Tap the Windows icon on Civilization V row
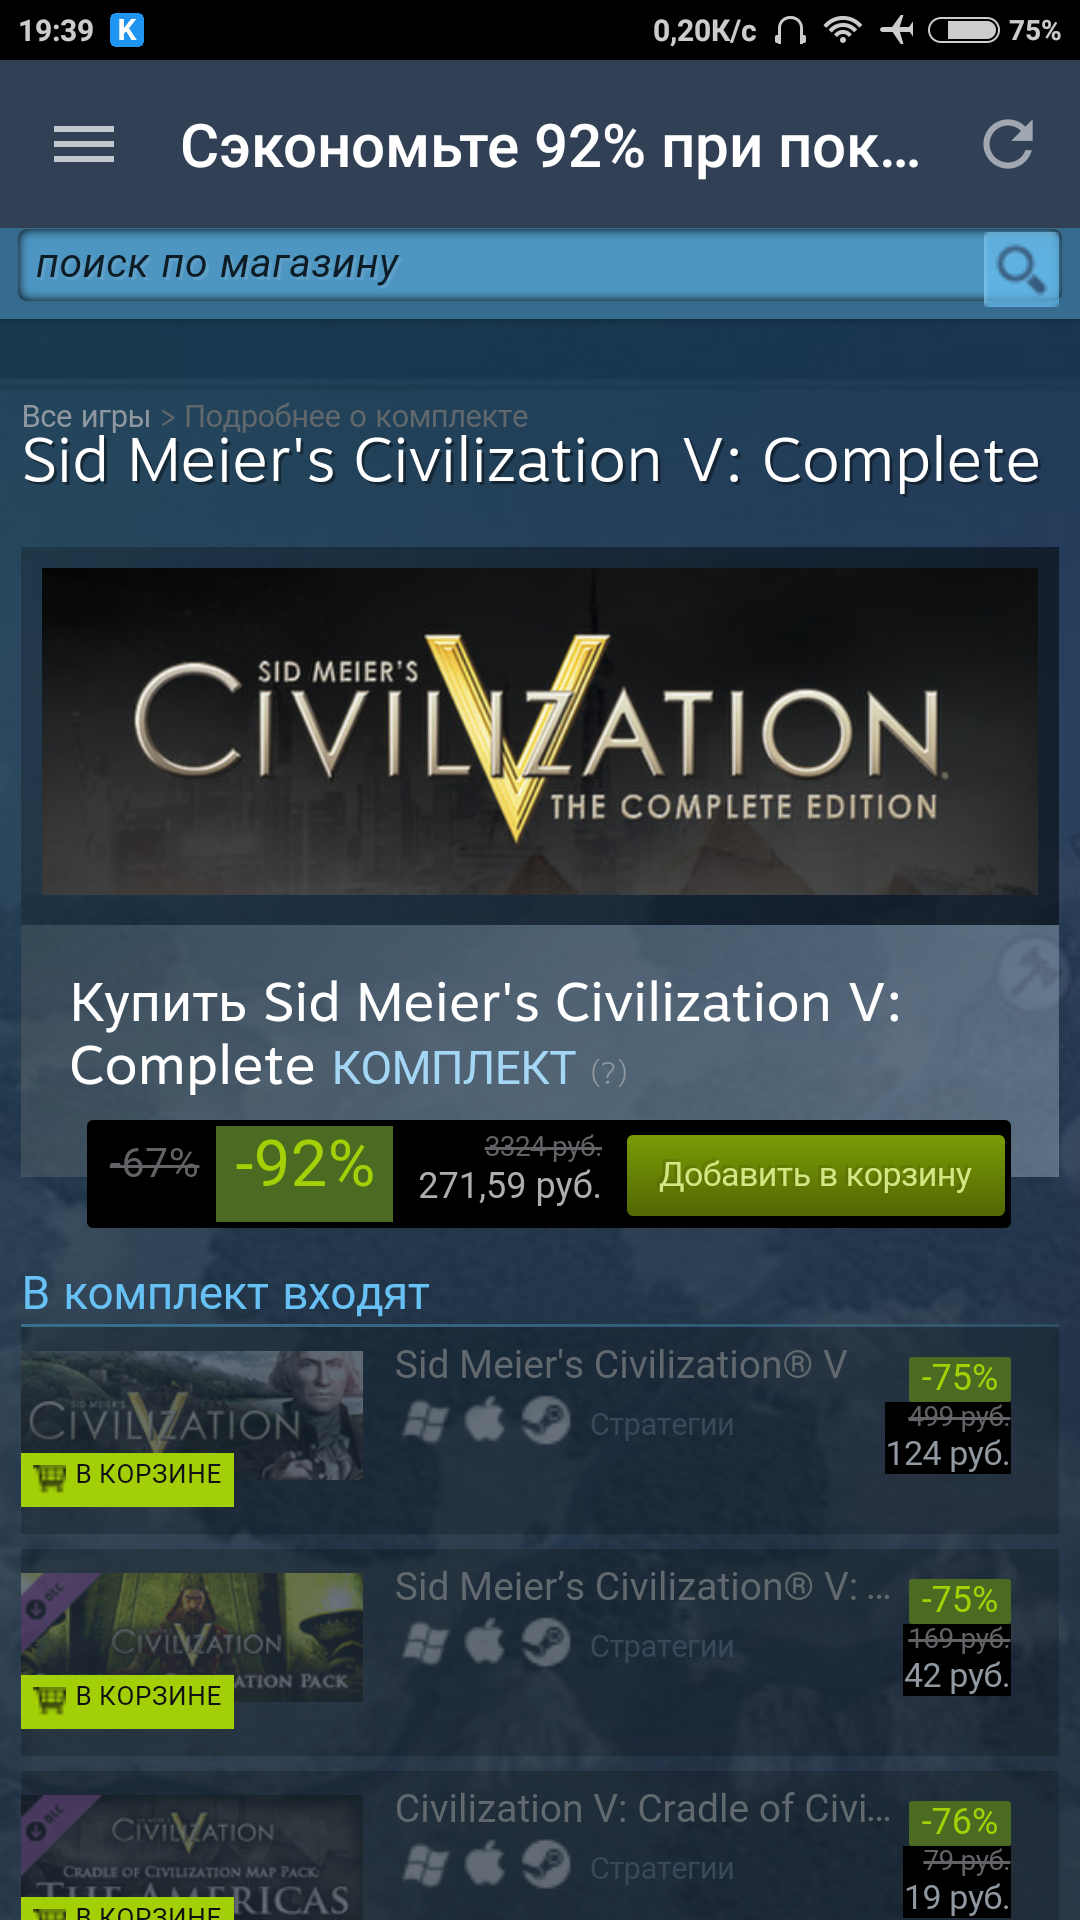 click(425, 1421)
